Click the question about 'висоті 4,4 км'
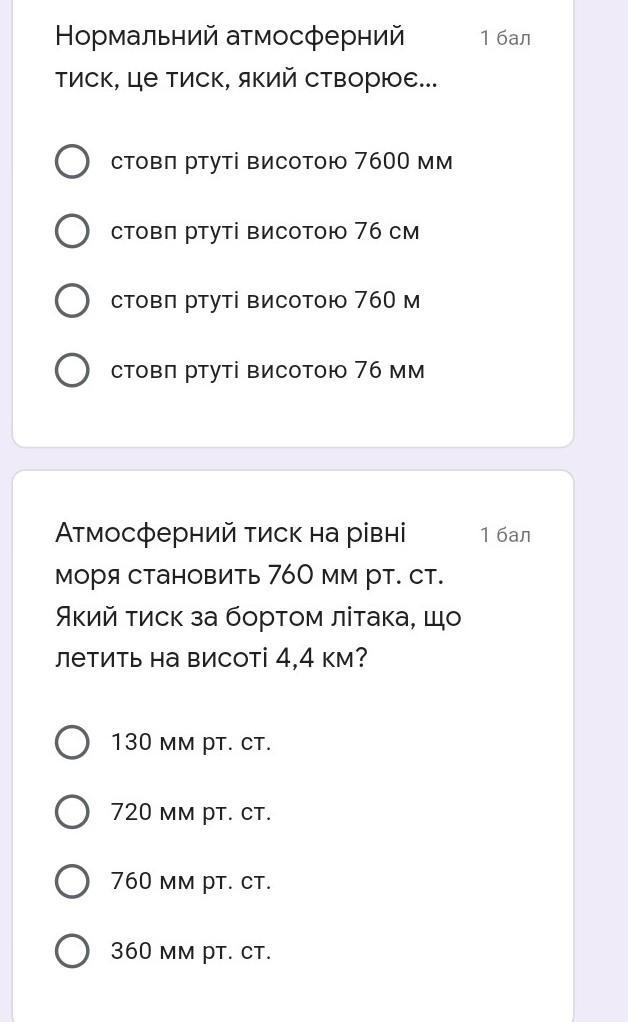 click(x=257, y=595)
